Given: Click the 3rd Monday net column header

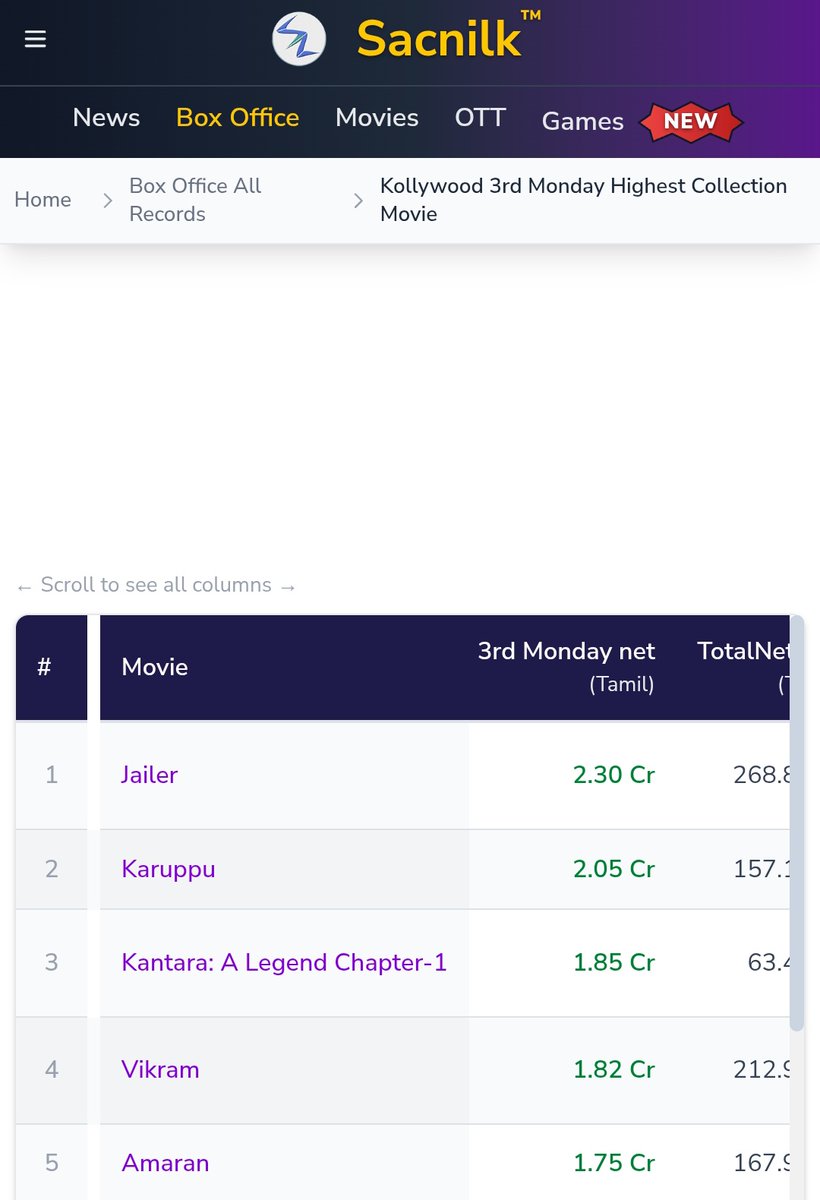Looking at the screenshot, I should point(566,667).
